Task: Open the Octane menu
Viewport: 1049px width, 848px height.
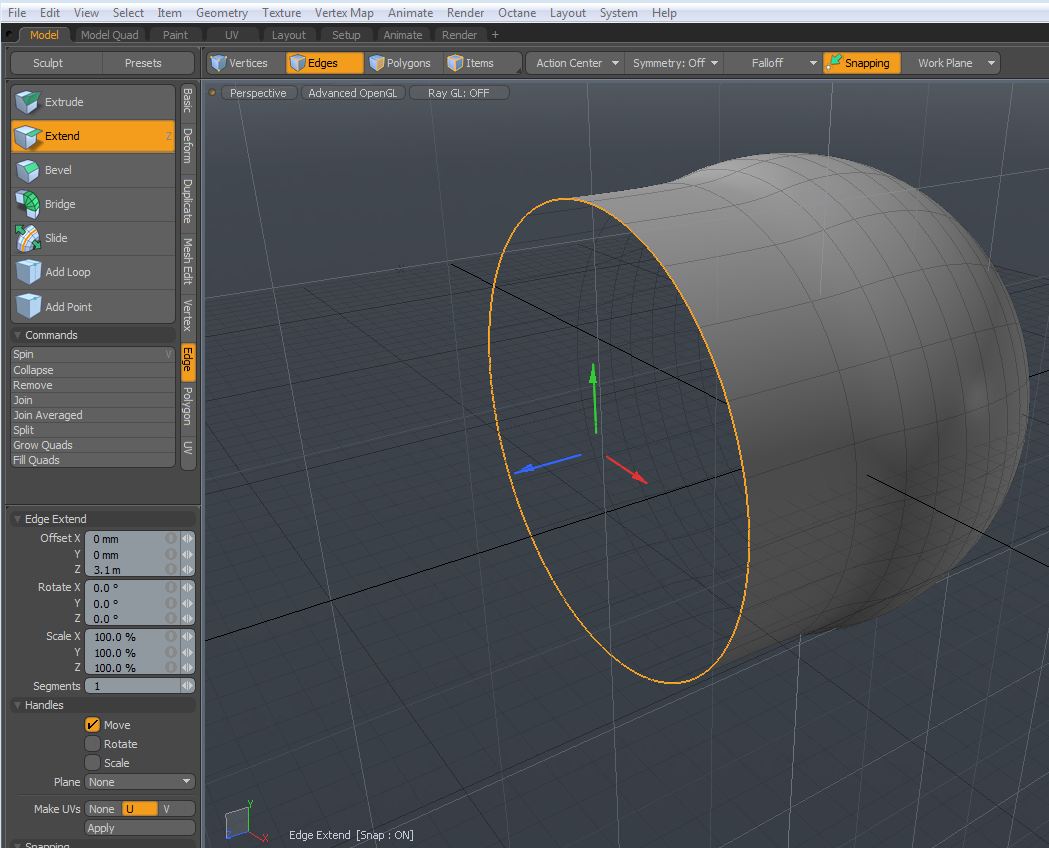Action: [x=516, y=13]
